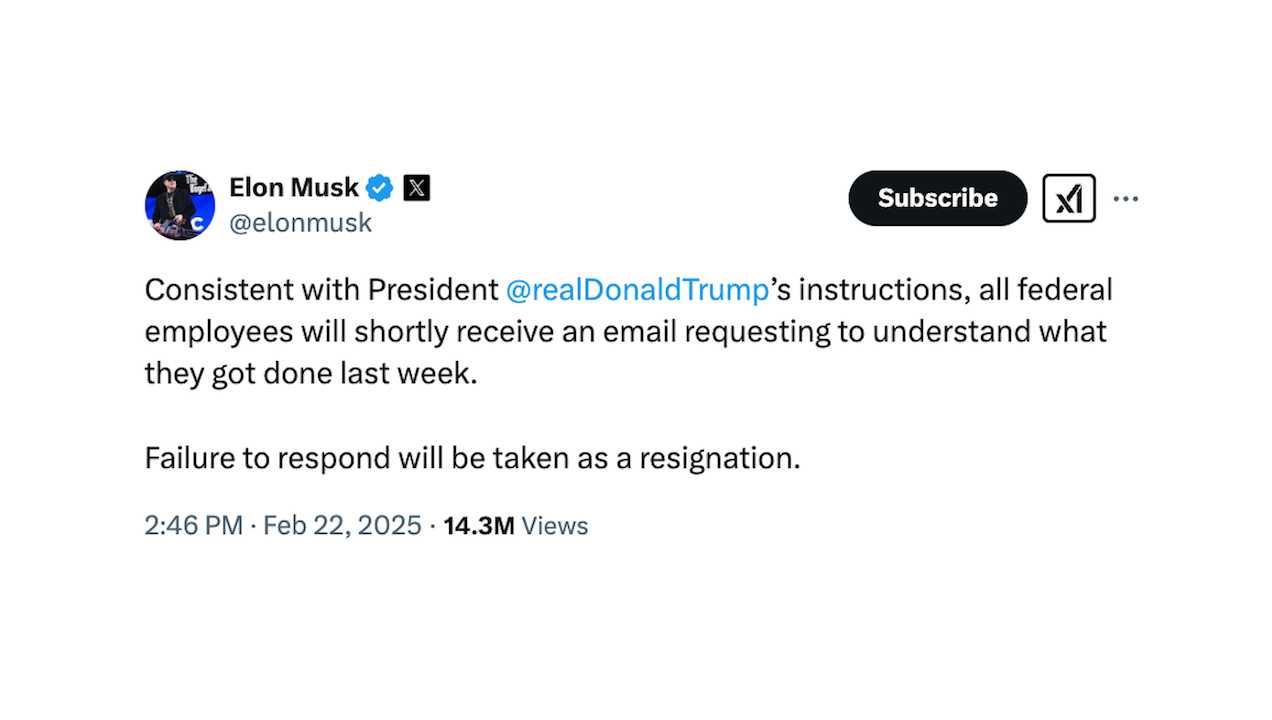The height and width of the screenshot is (720, 1272).
Task: Subscribe to Elon Musk's account
Action: click(938, 198)
